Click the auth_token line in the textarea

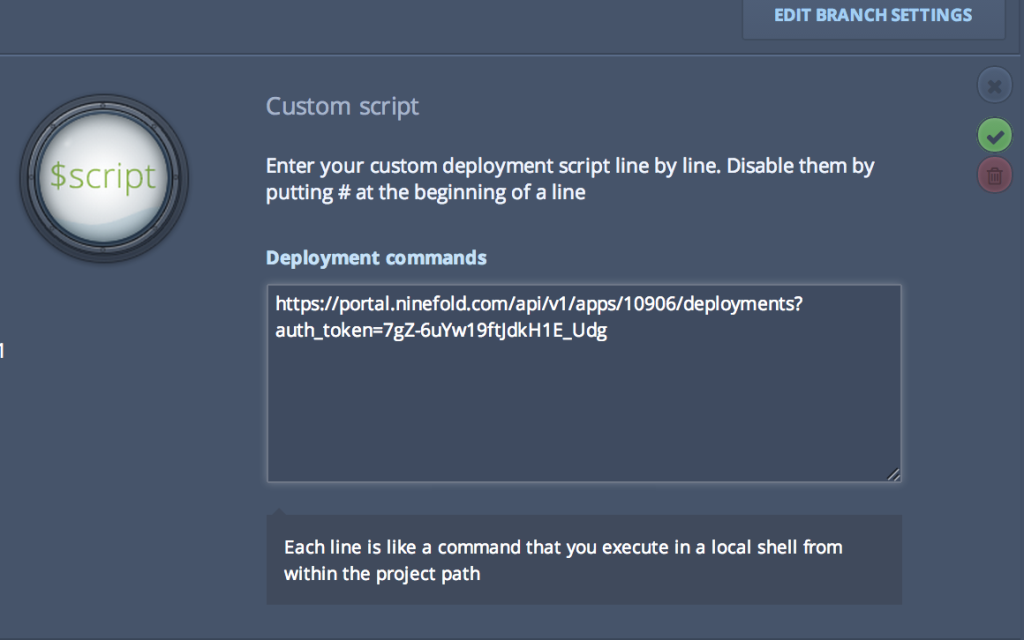tap(441, 331)
